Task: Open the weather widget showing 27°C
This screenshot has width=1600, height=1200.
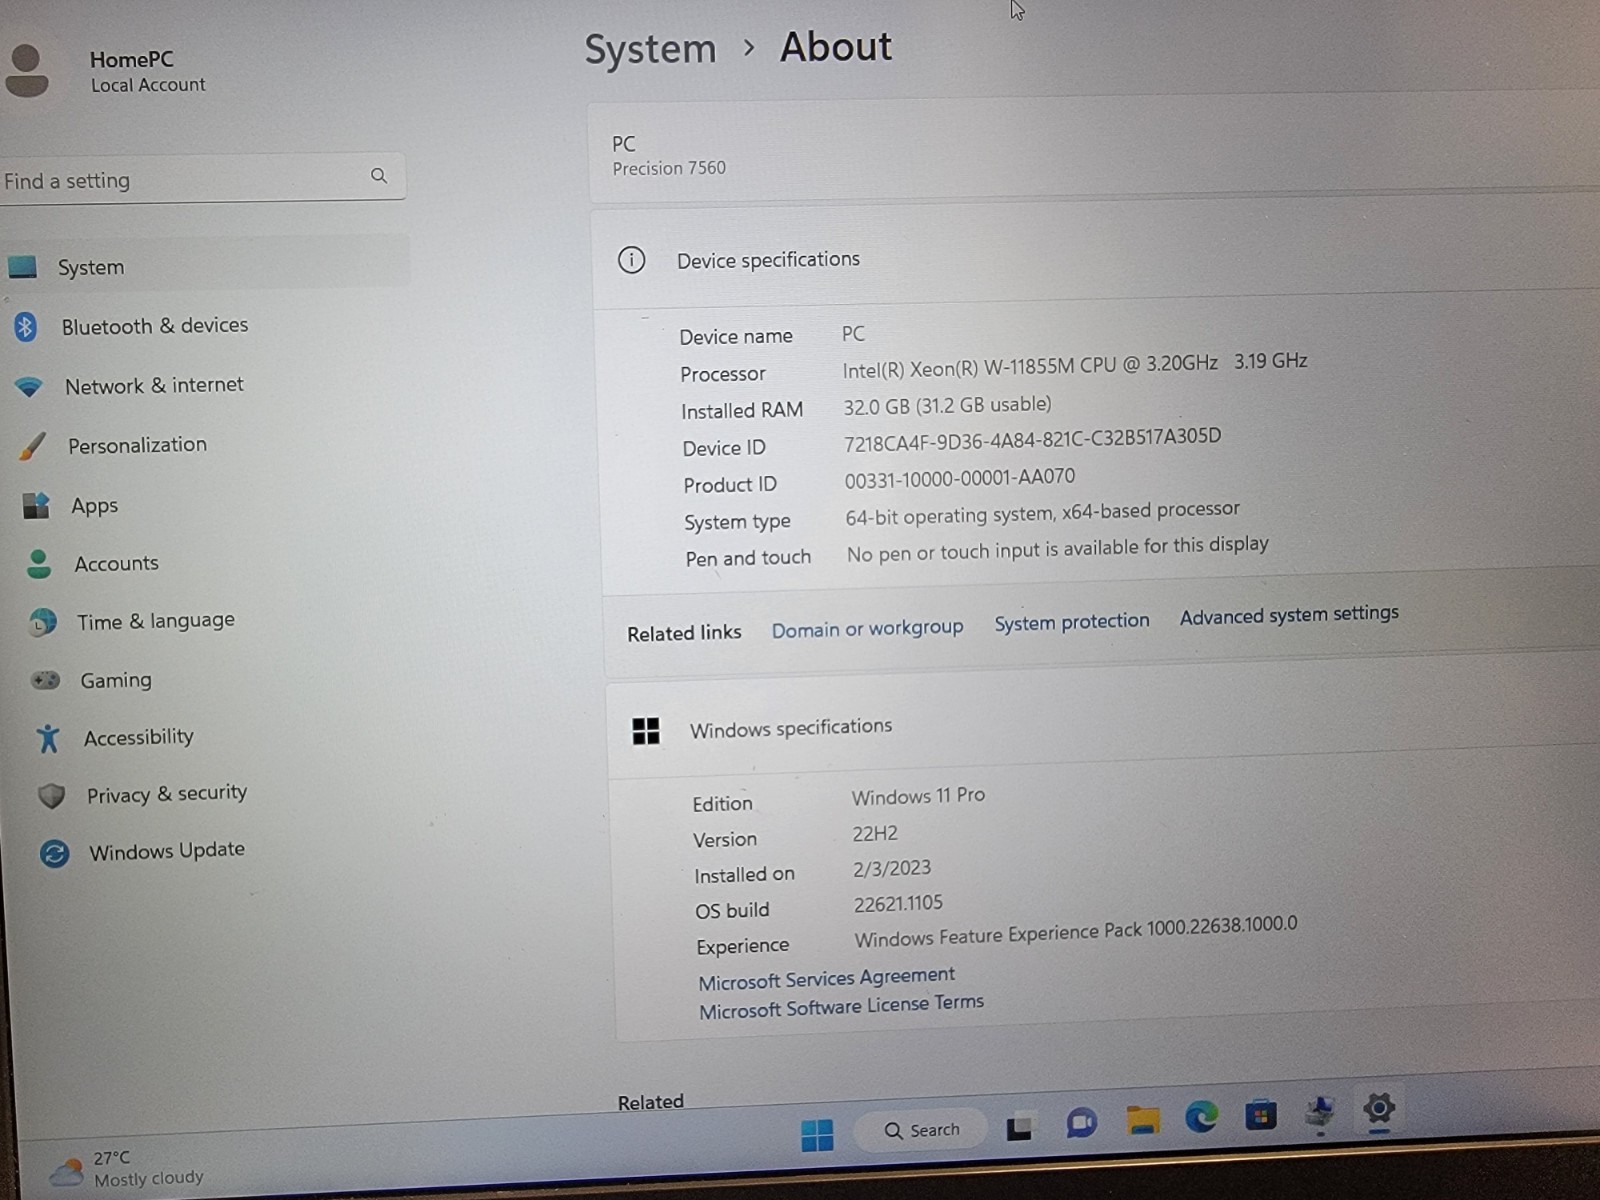Action: tap(127, 1169)
